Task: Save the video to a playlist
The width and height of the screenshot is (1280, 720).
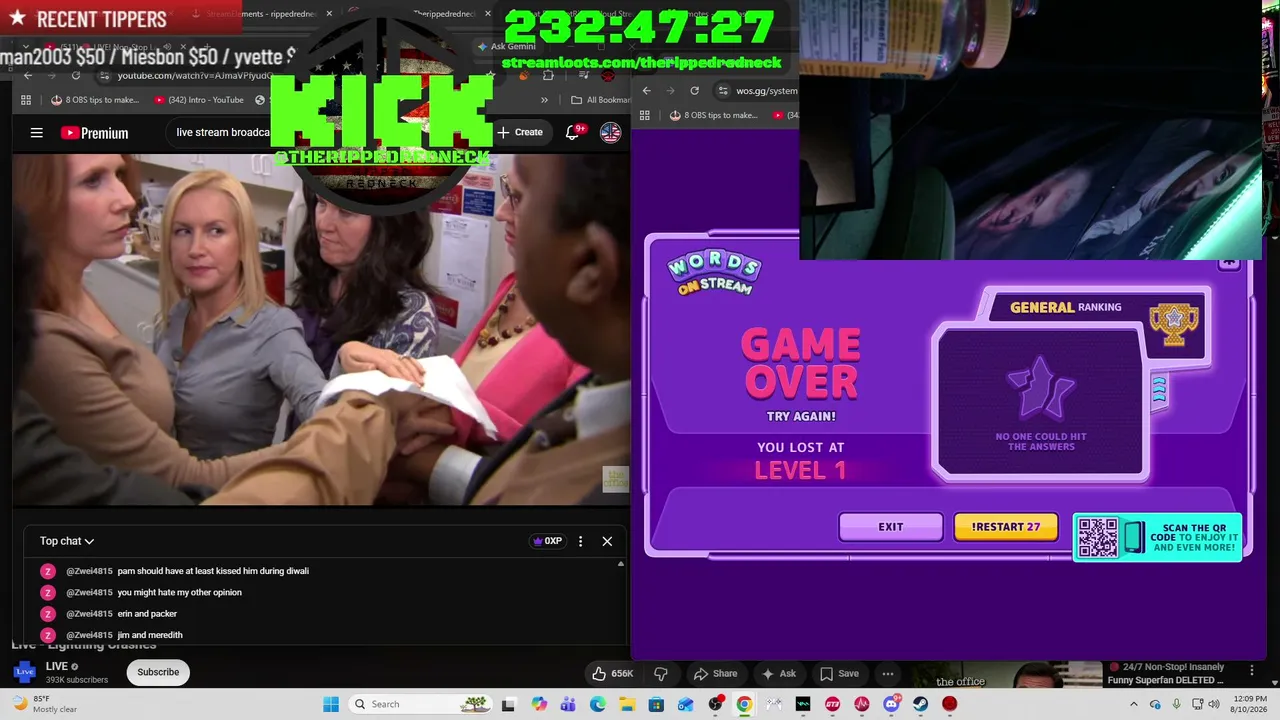Action: 838,673
